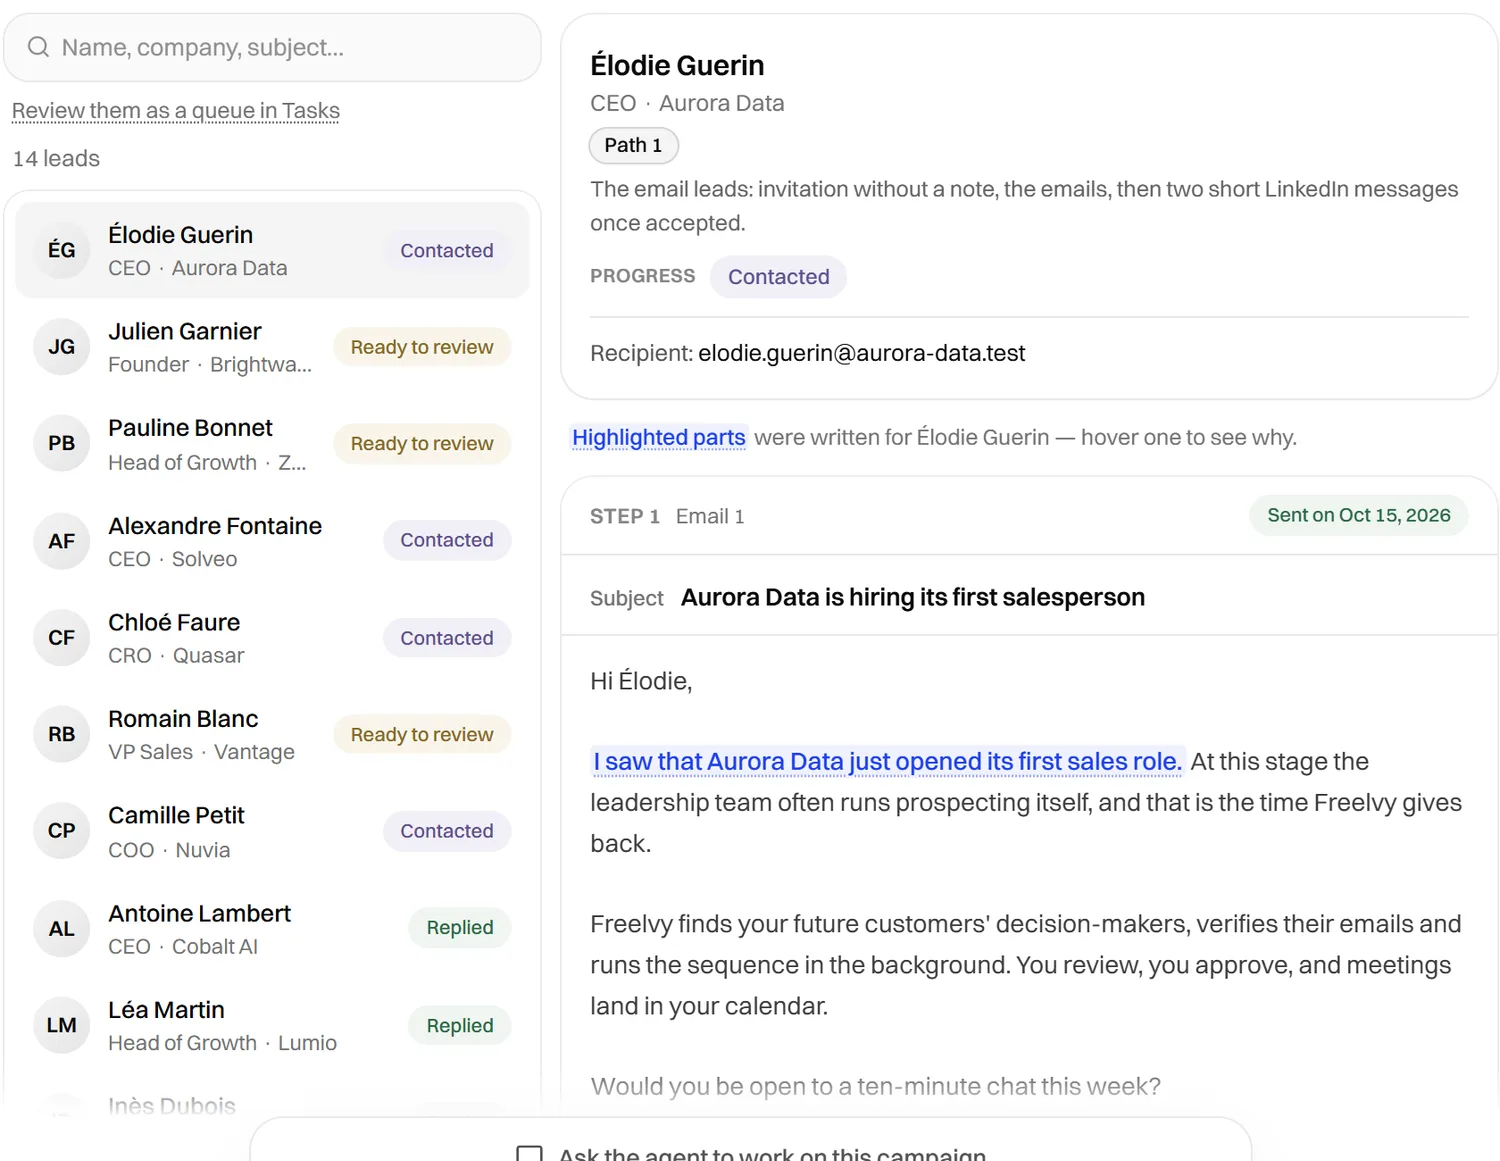This screenshot has height=1161, width=1500.
Task: Click the Sent on Oct 15, 2026 badge
Action: point(1358,515)
